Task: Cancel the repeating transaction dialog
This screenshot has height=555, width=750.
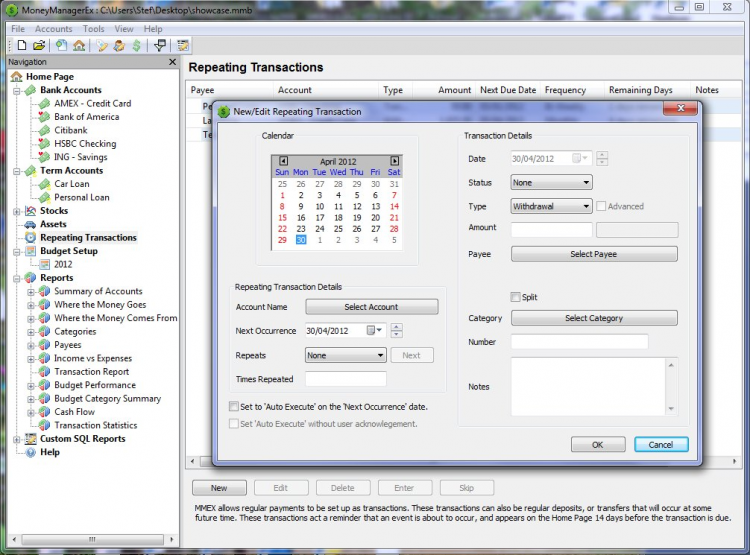Action: [661, 444]
